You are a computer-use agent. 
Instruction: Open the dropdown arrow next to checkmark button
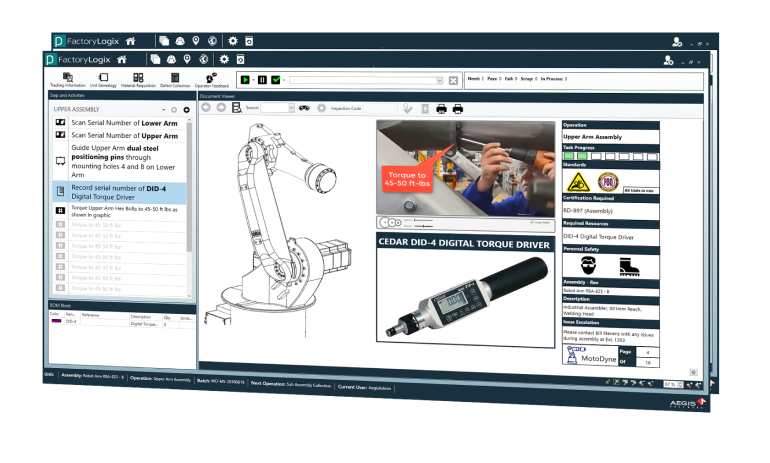284,80
